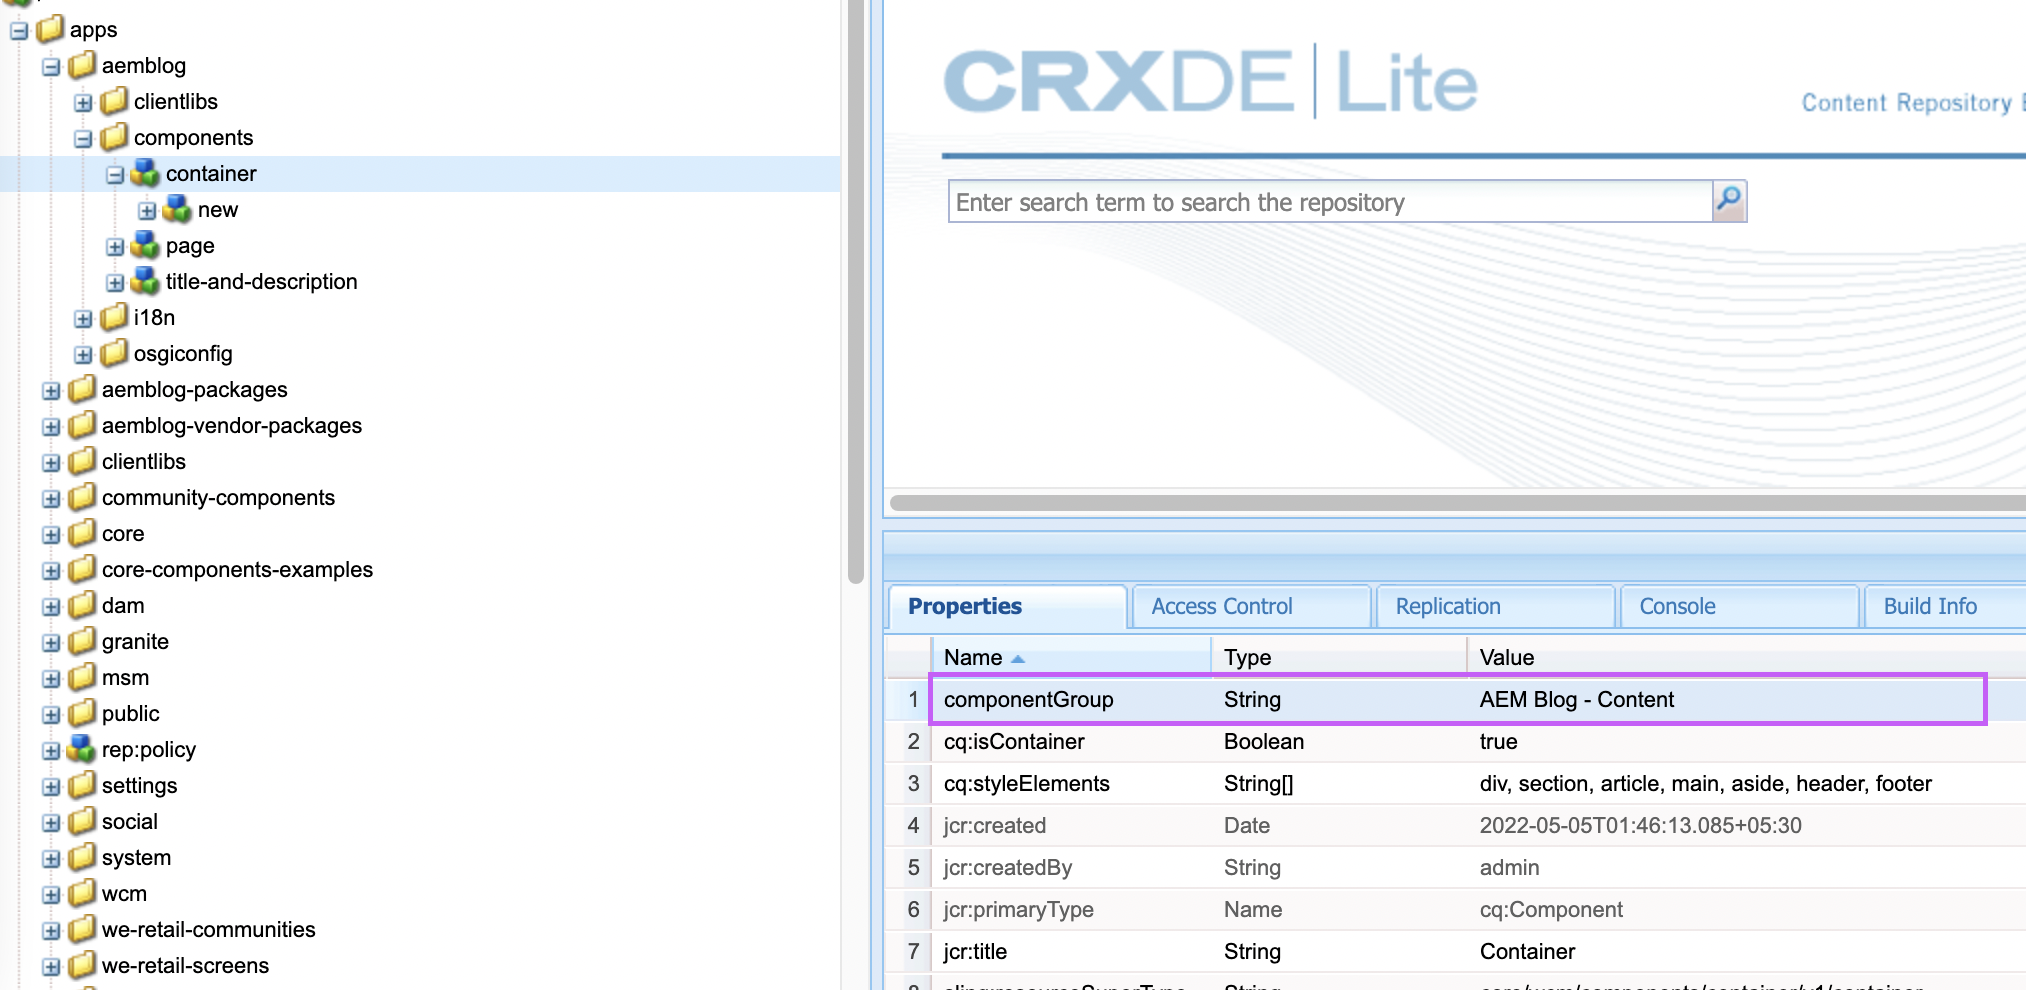The height and width of the screenshot is (990, 2026).
Task: Expand the i18n folder
Action: [83, 319]
